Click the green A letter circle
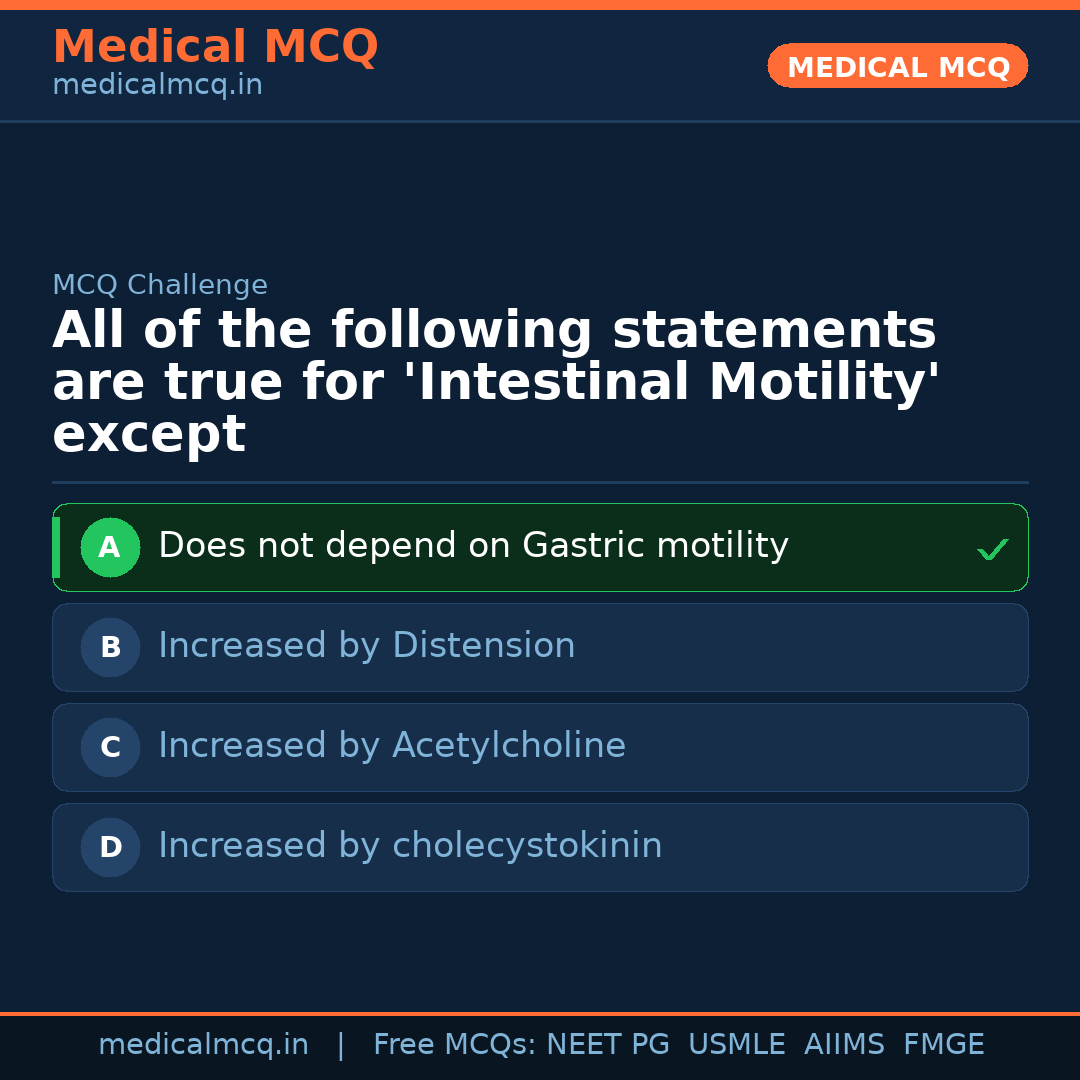This screenshot has height=1080, width=1080. point(110,547)
